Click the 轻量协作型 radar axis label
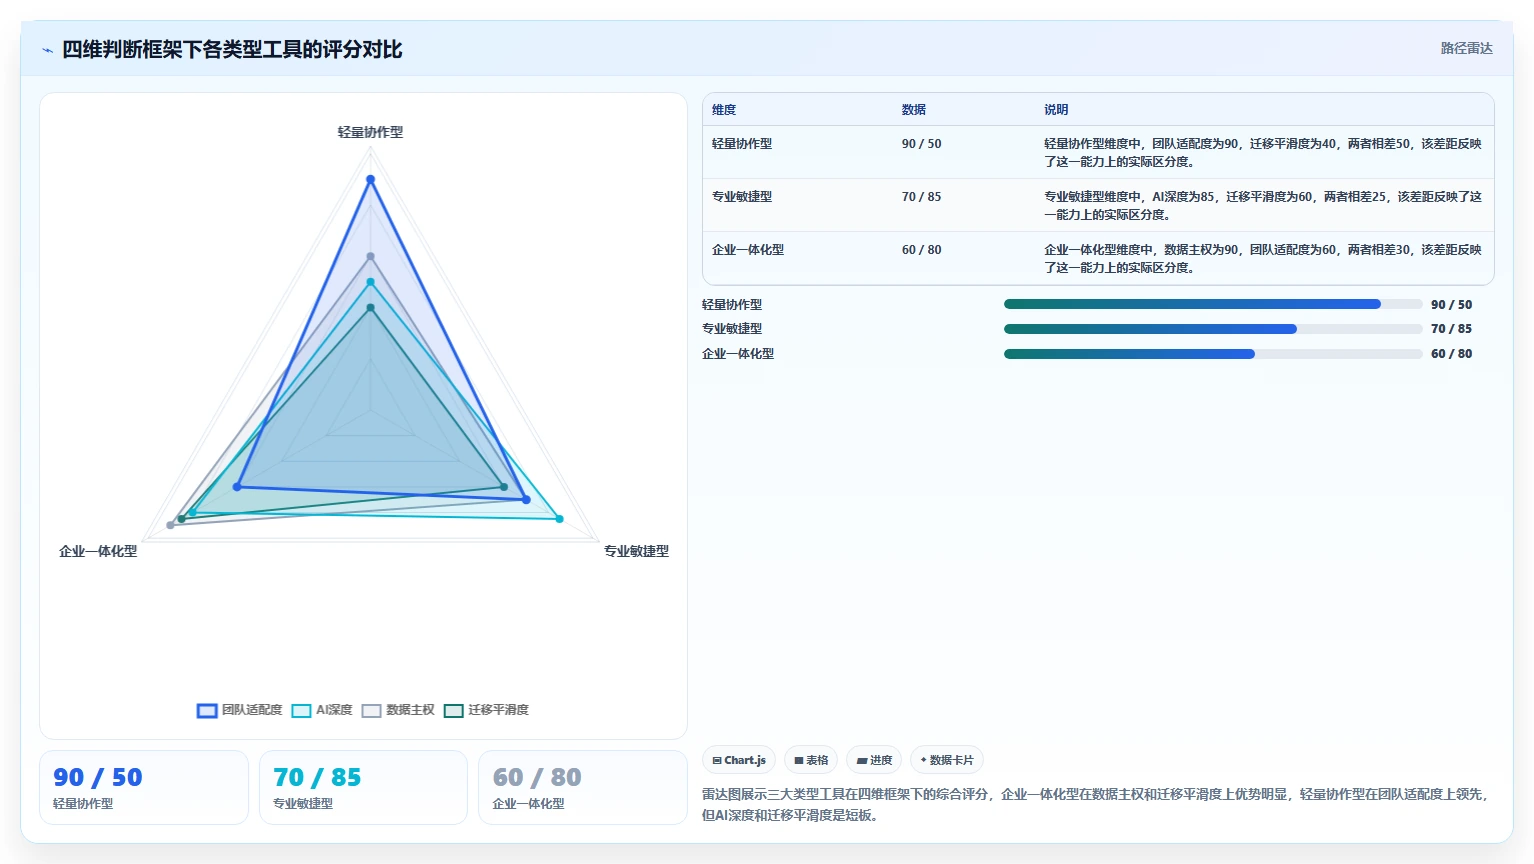The width and height of the screenshot is (1534, 864). coord(370,132)
